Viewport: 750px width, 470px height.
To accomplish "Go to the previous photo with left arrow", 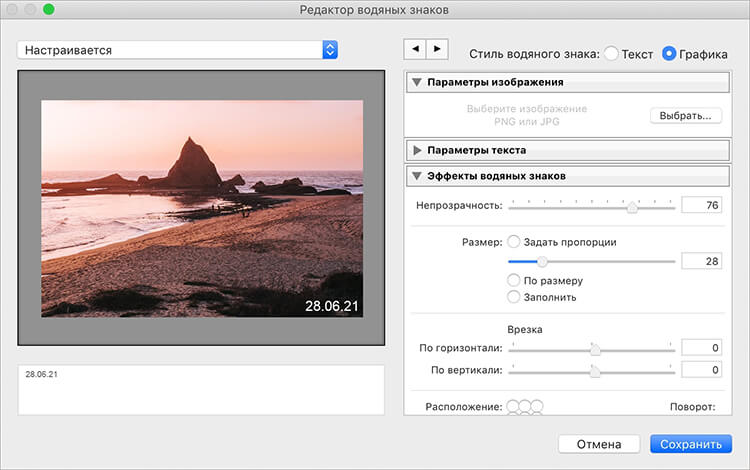I will pos(415,49).
